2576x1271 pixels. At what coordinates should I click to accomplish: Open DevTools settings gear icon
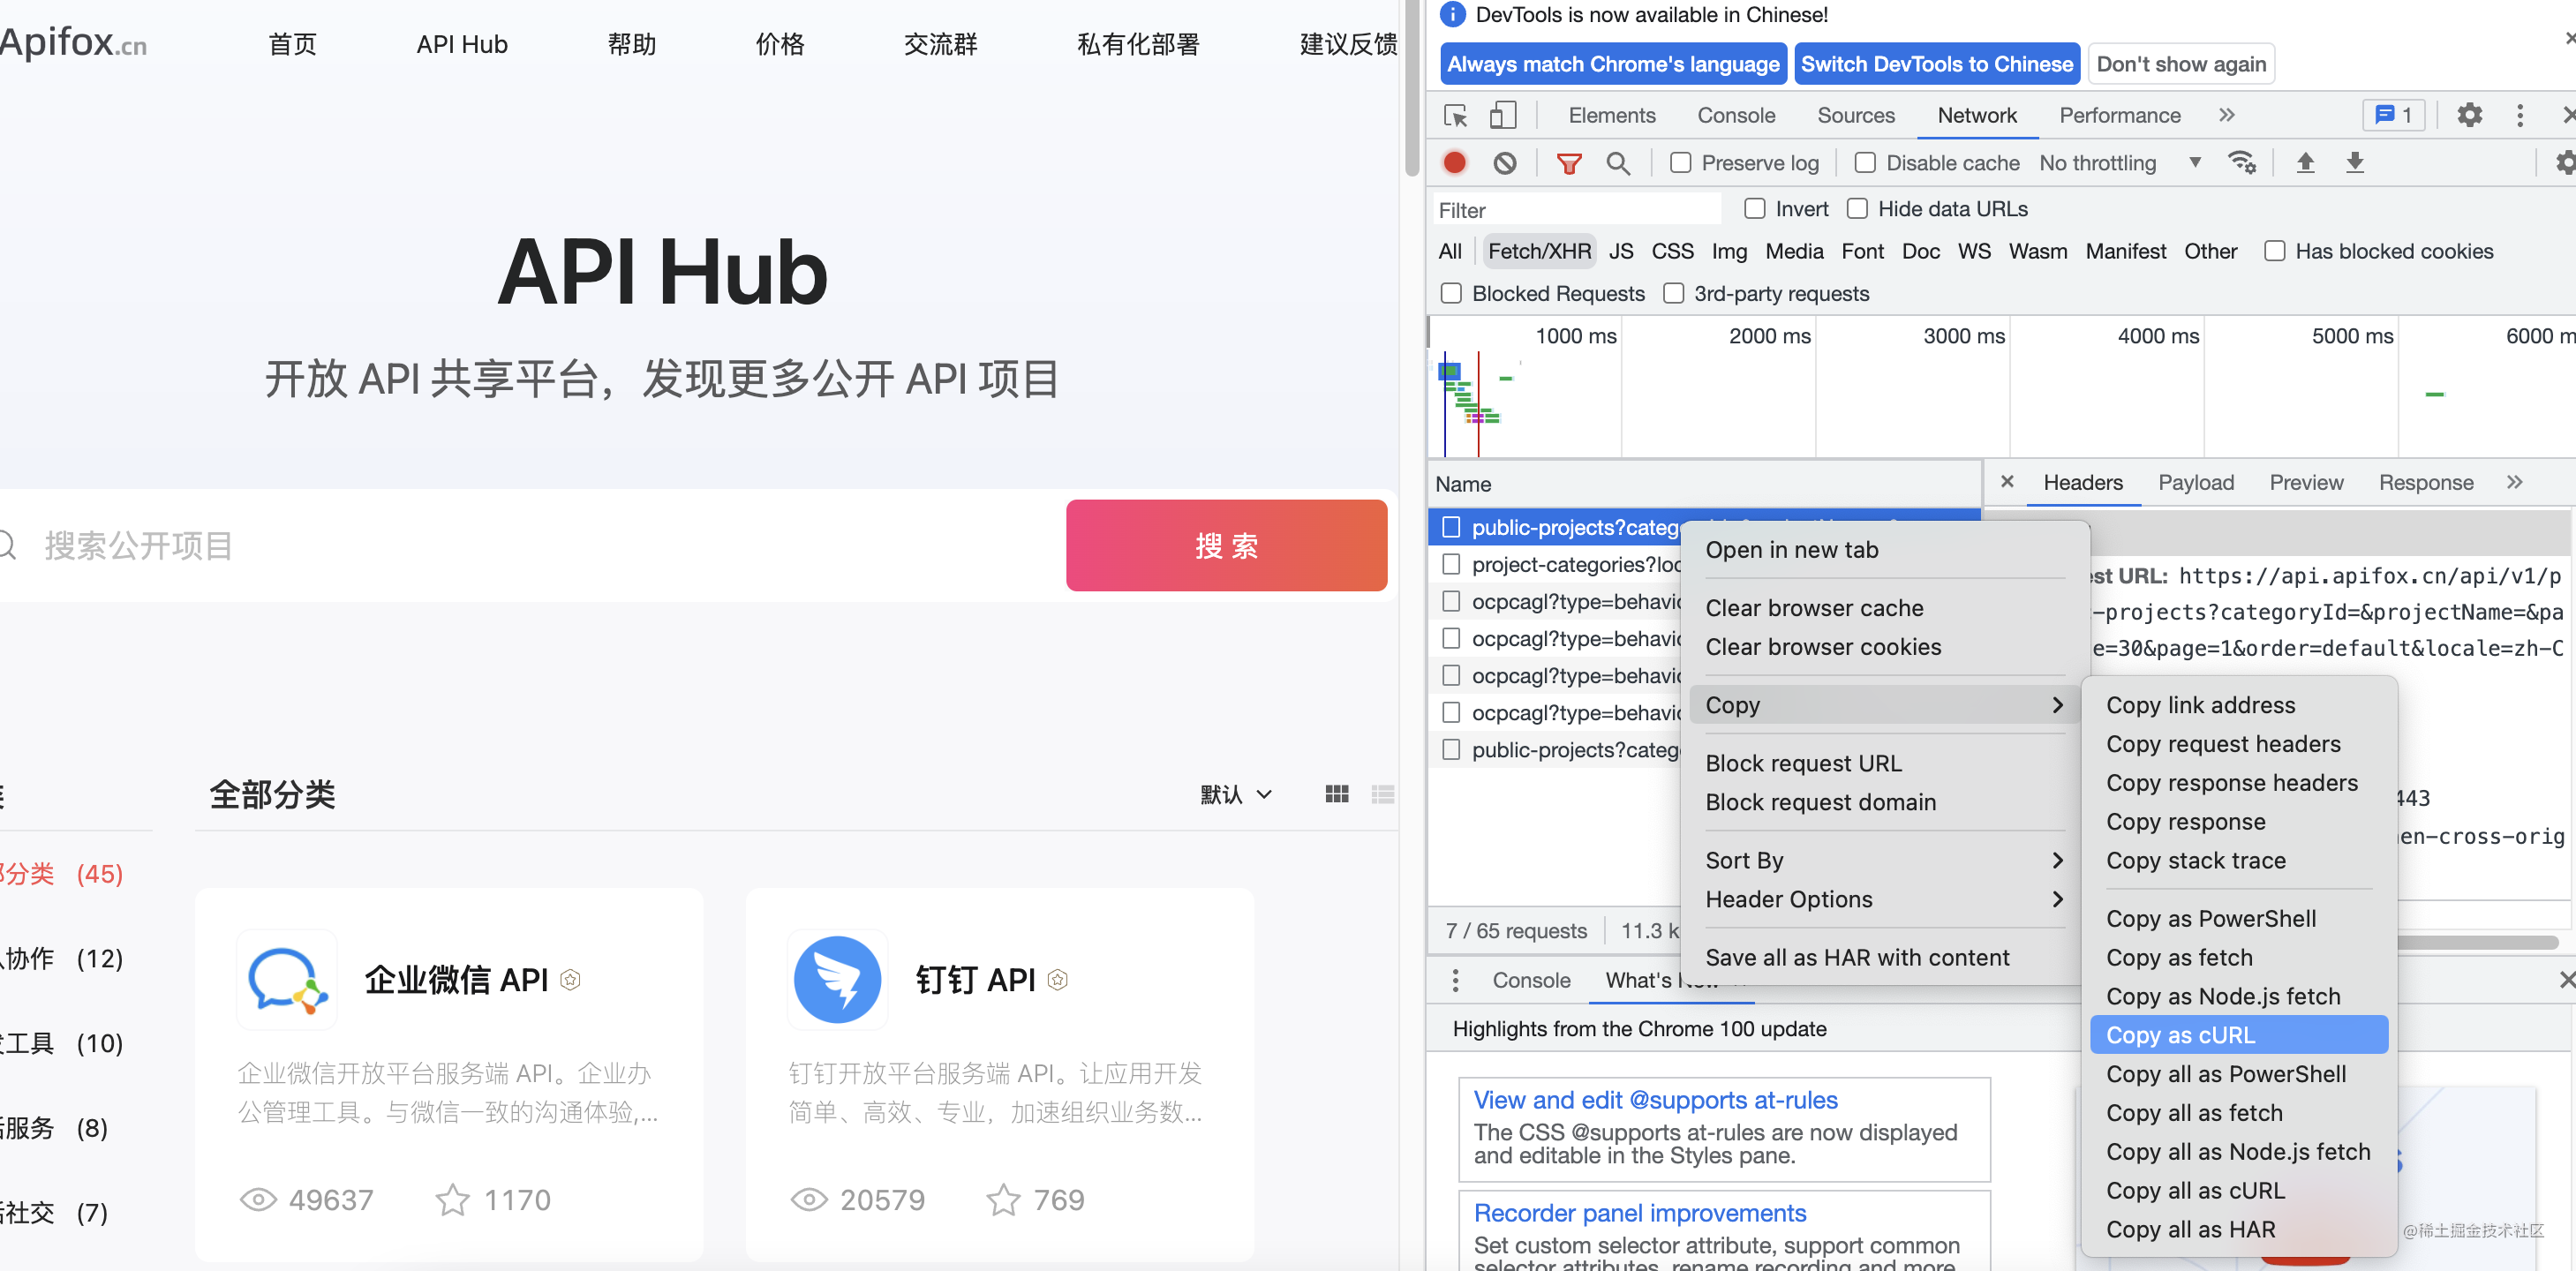pyautogui.click(x=2469, y=115)
